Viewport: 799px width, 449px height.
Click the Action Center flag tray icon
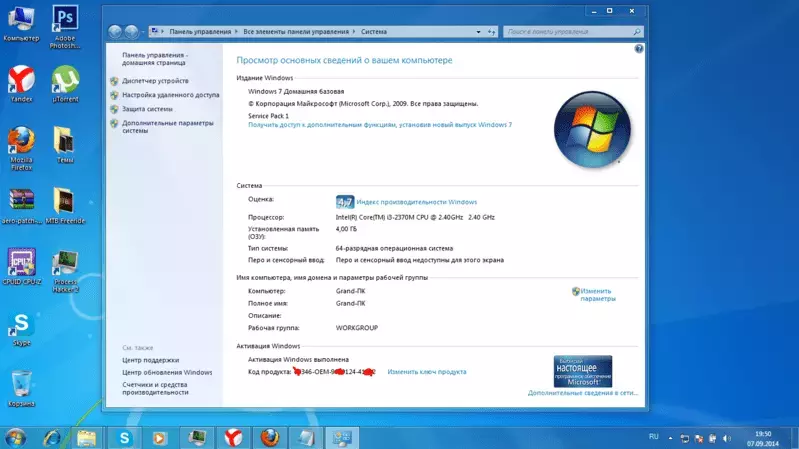point(699,438)
